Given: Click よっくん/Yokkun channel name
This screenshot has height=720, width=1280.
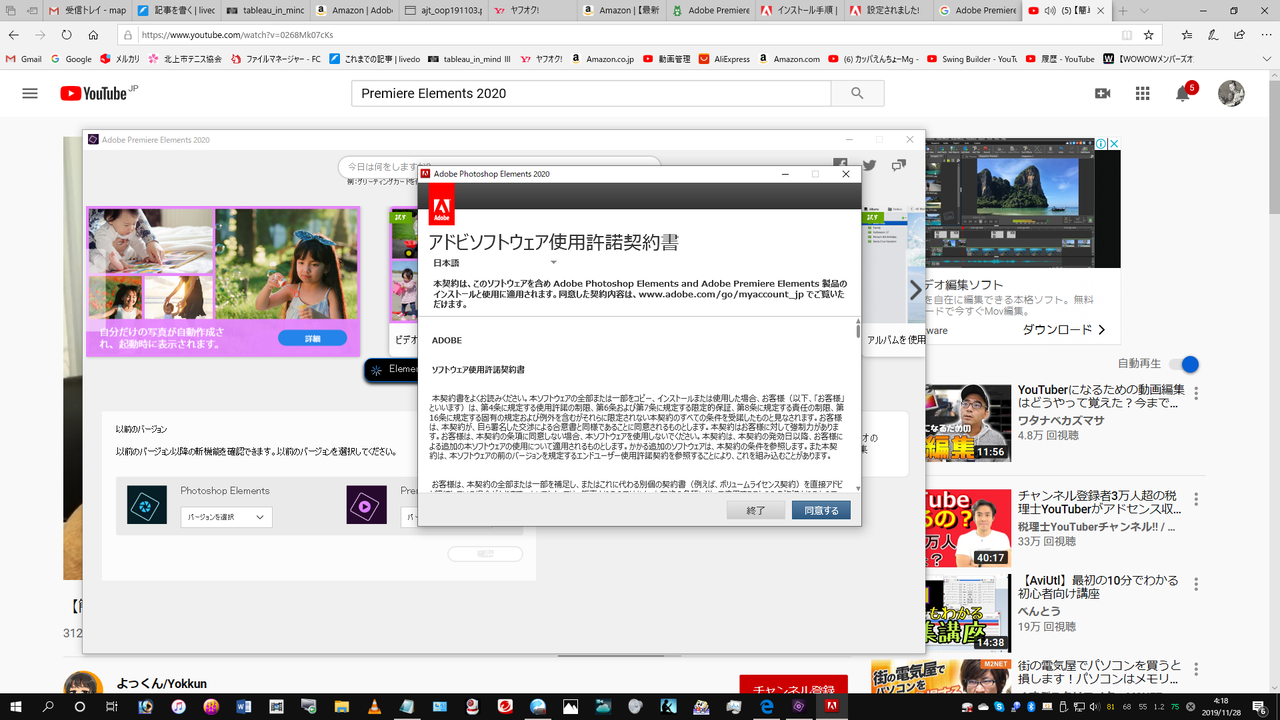Looking at the screenshot, I should click(161, 684).
